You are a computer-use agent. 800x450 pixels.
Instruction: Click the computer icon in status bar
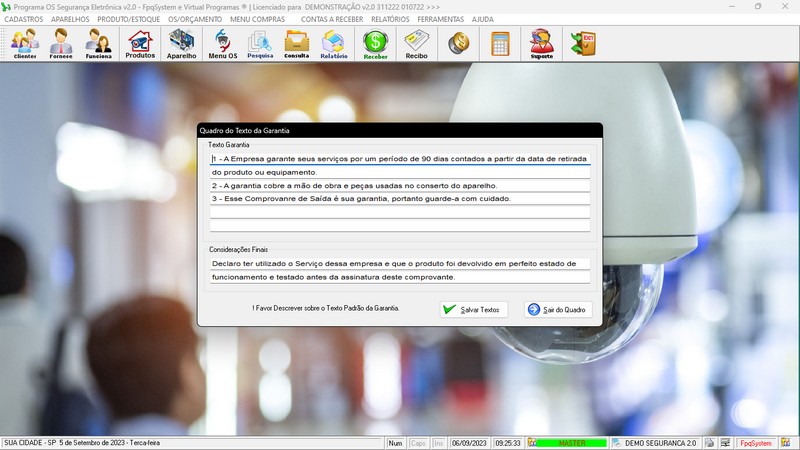coord(725,443)
